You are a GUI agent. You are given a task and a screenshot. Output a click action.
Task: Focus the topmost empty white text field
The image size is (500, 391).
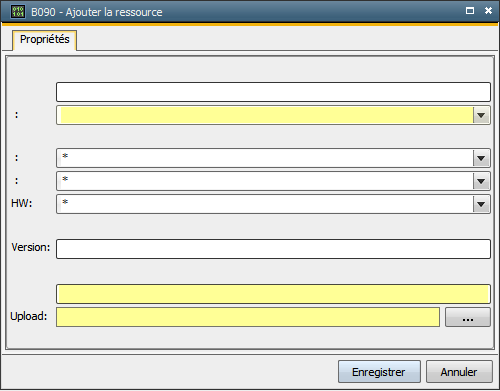tap(273, 92)
